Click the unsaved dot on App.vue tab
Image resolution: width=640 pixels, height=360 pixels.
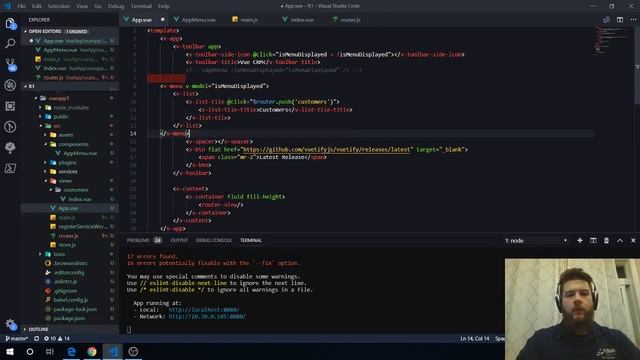(x=162, y=20)
